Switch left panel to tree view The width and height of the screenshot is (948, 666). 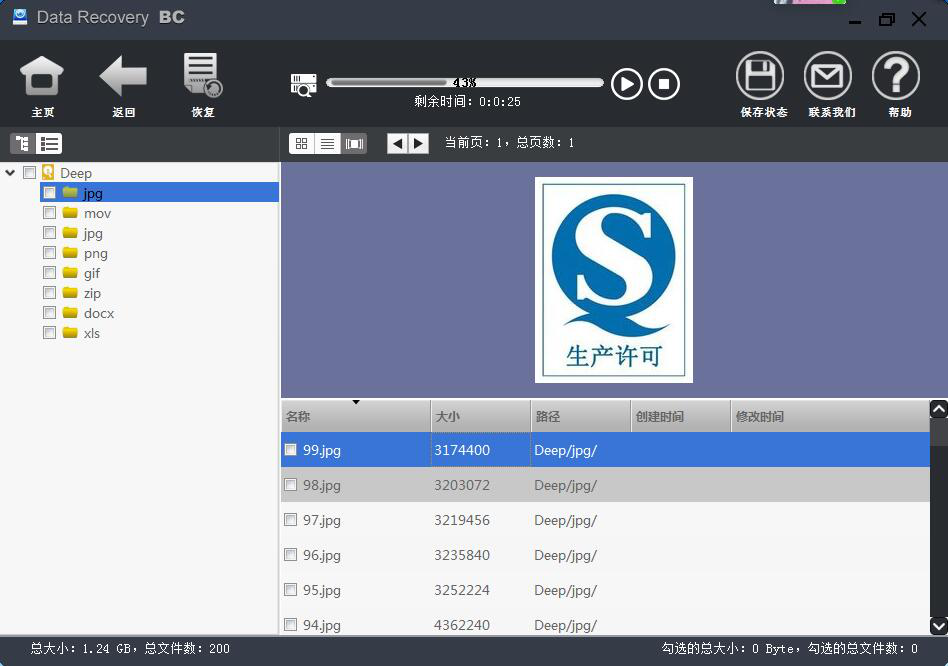point(22,144)
